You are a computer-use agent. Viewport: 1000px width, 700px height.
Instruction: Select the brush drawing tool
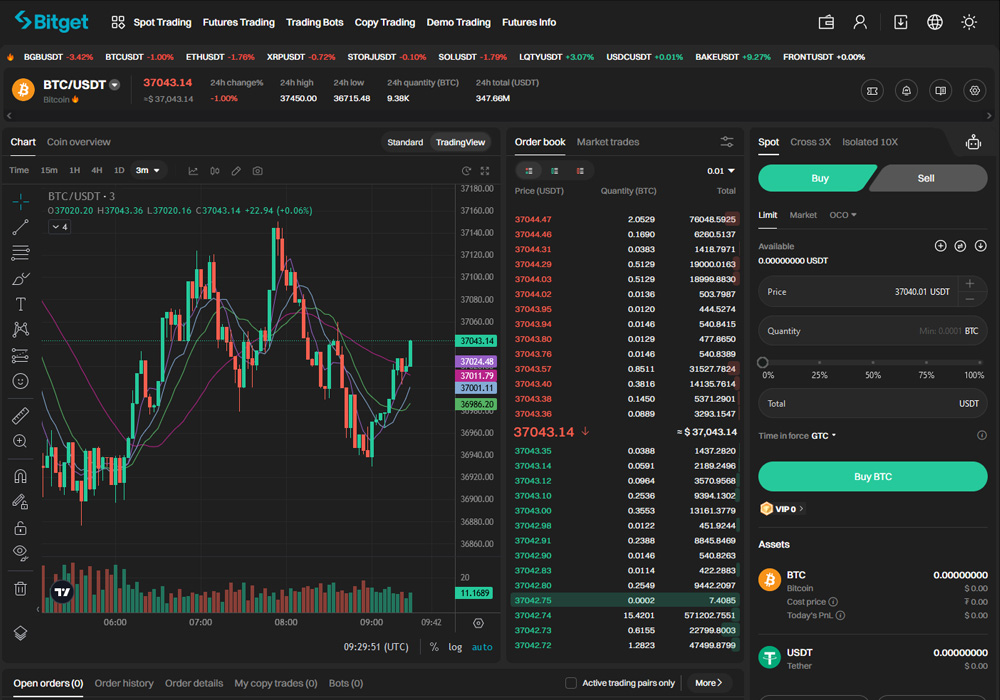[x=20, y=279]
